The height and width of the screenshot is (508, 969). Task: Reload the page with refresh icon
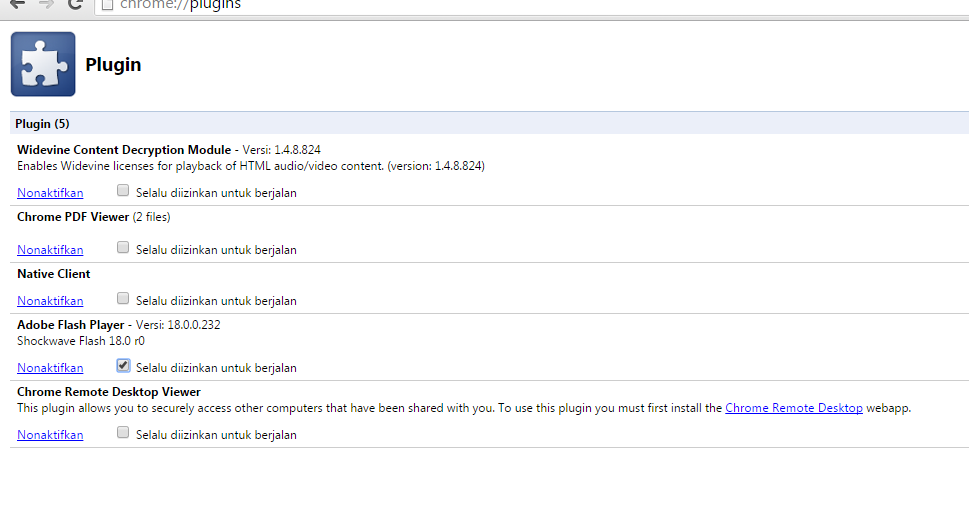point(75,4)
